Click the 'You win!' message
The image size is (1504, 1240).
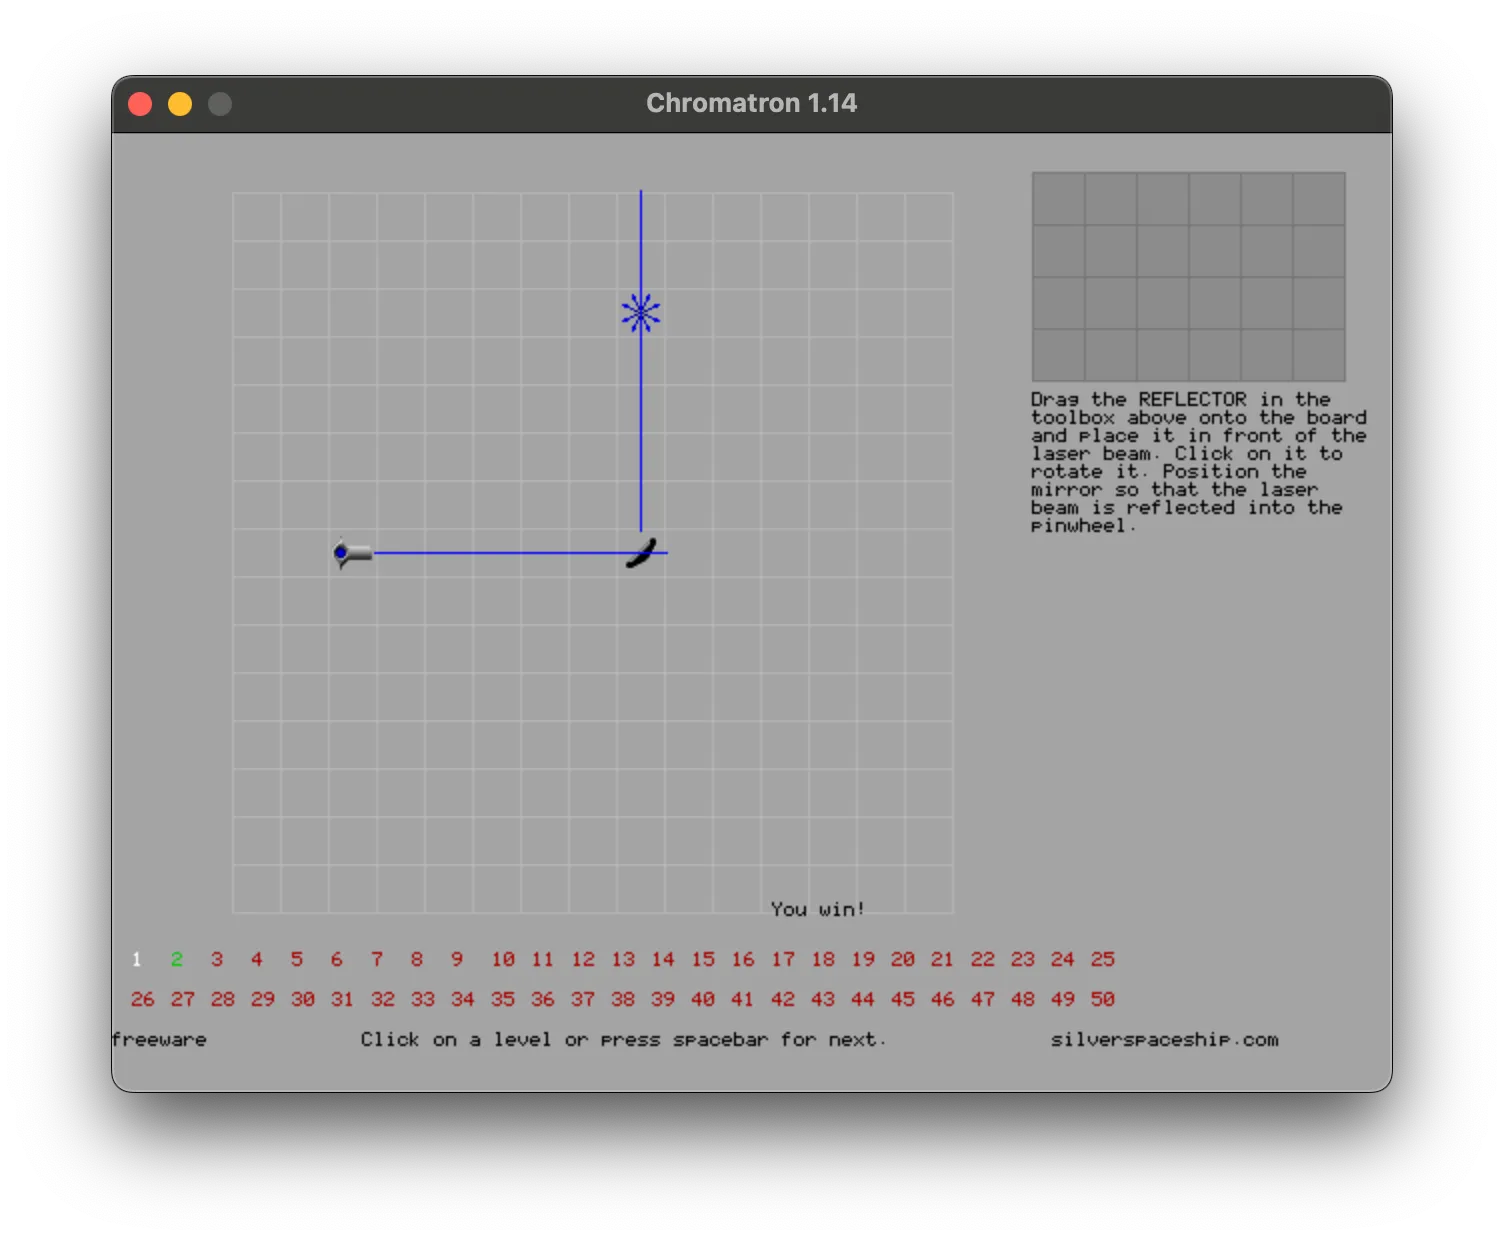(817, 909)
